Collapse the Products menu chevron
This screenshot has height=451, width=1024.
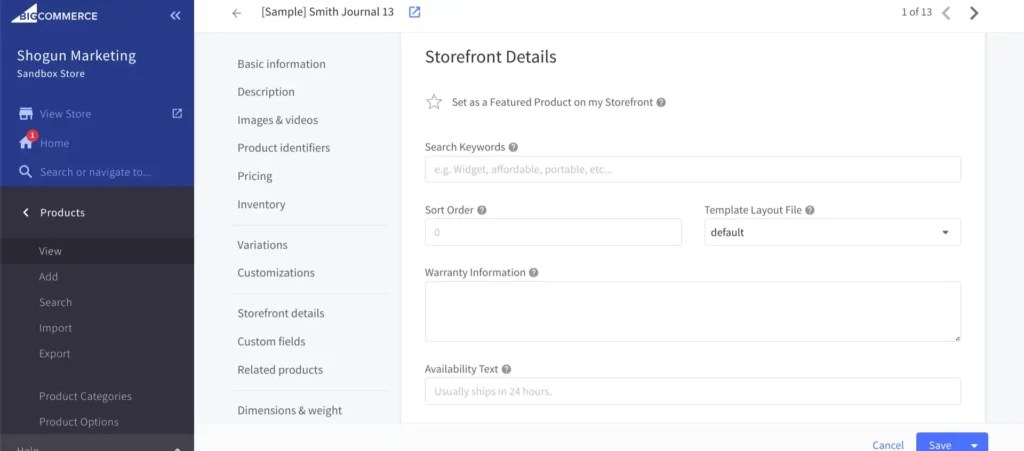coord(26,212)
